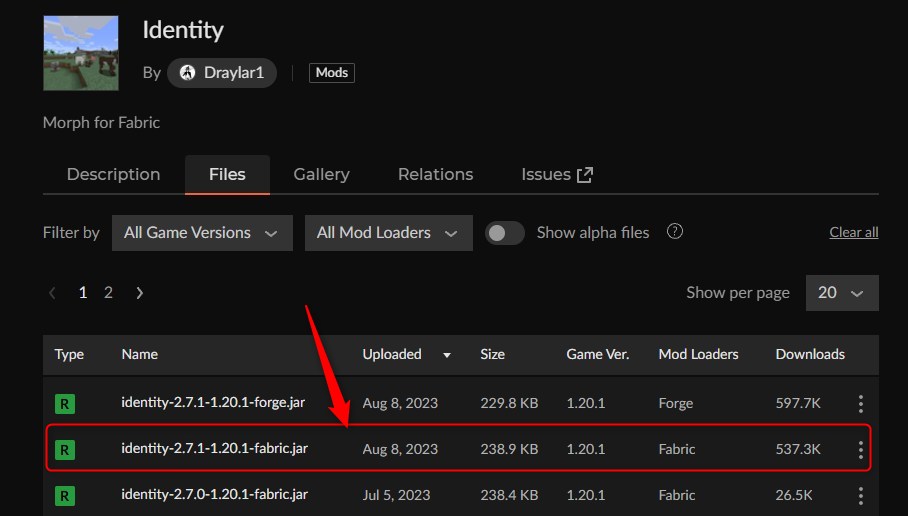Go to the previous page arrow
Screen dimensions: 908x516
tap(52, 293)
